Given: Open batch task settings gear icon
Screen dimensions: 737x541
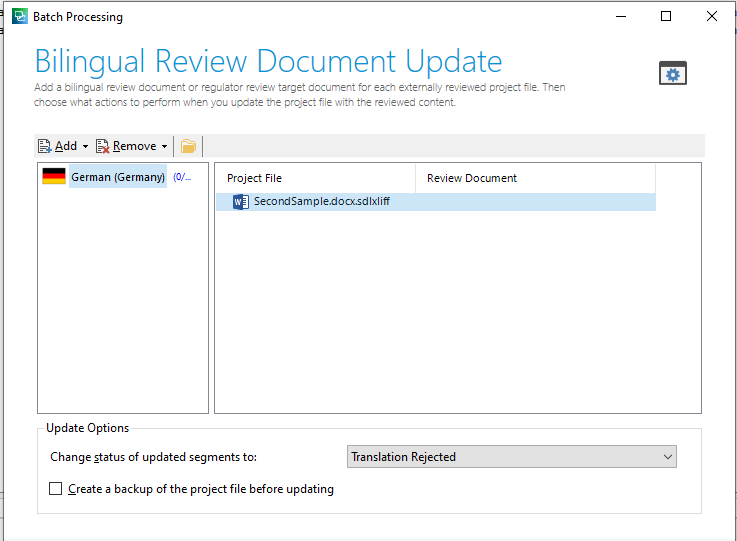Looking at the screenshot, I should pos(673,73).
